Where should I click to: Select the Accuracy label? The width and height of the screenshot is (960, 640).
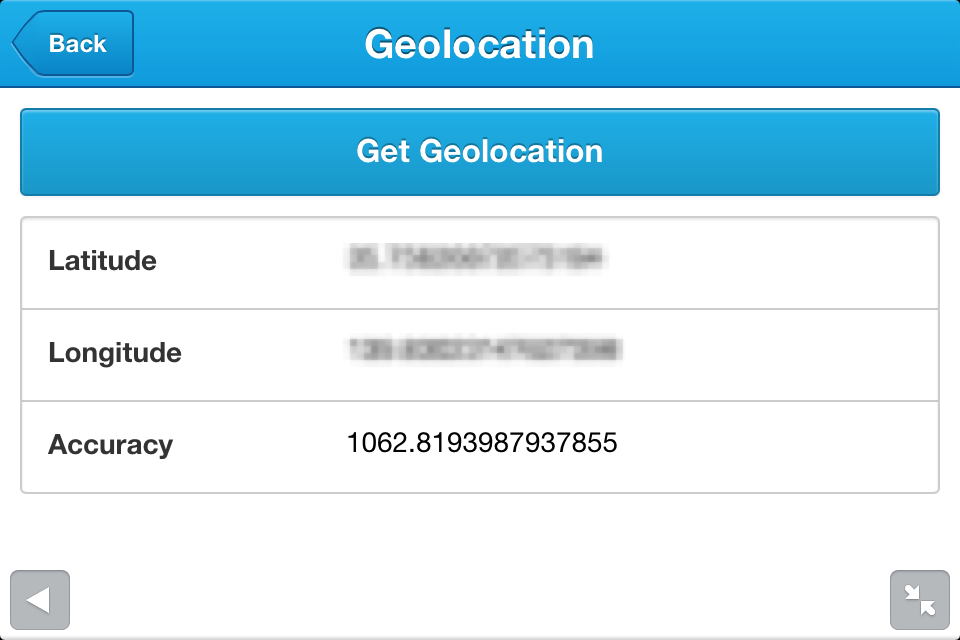(110, 445)
